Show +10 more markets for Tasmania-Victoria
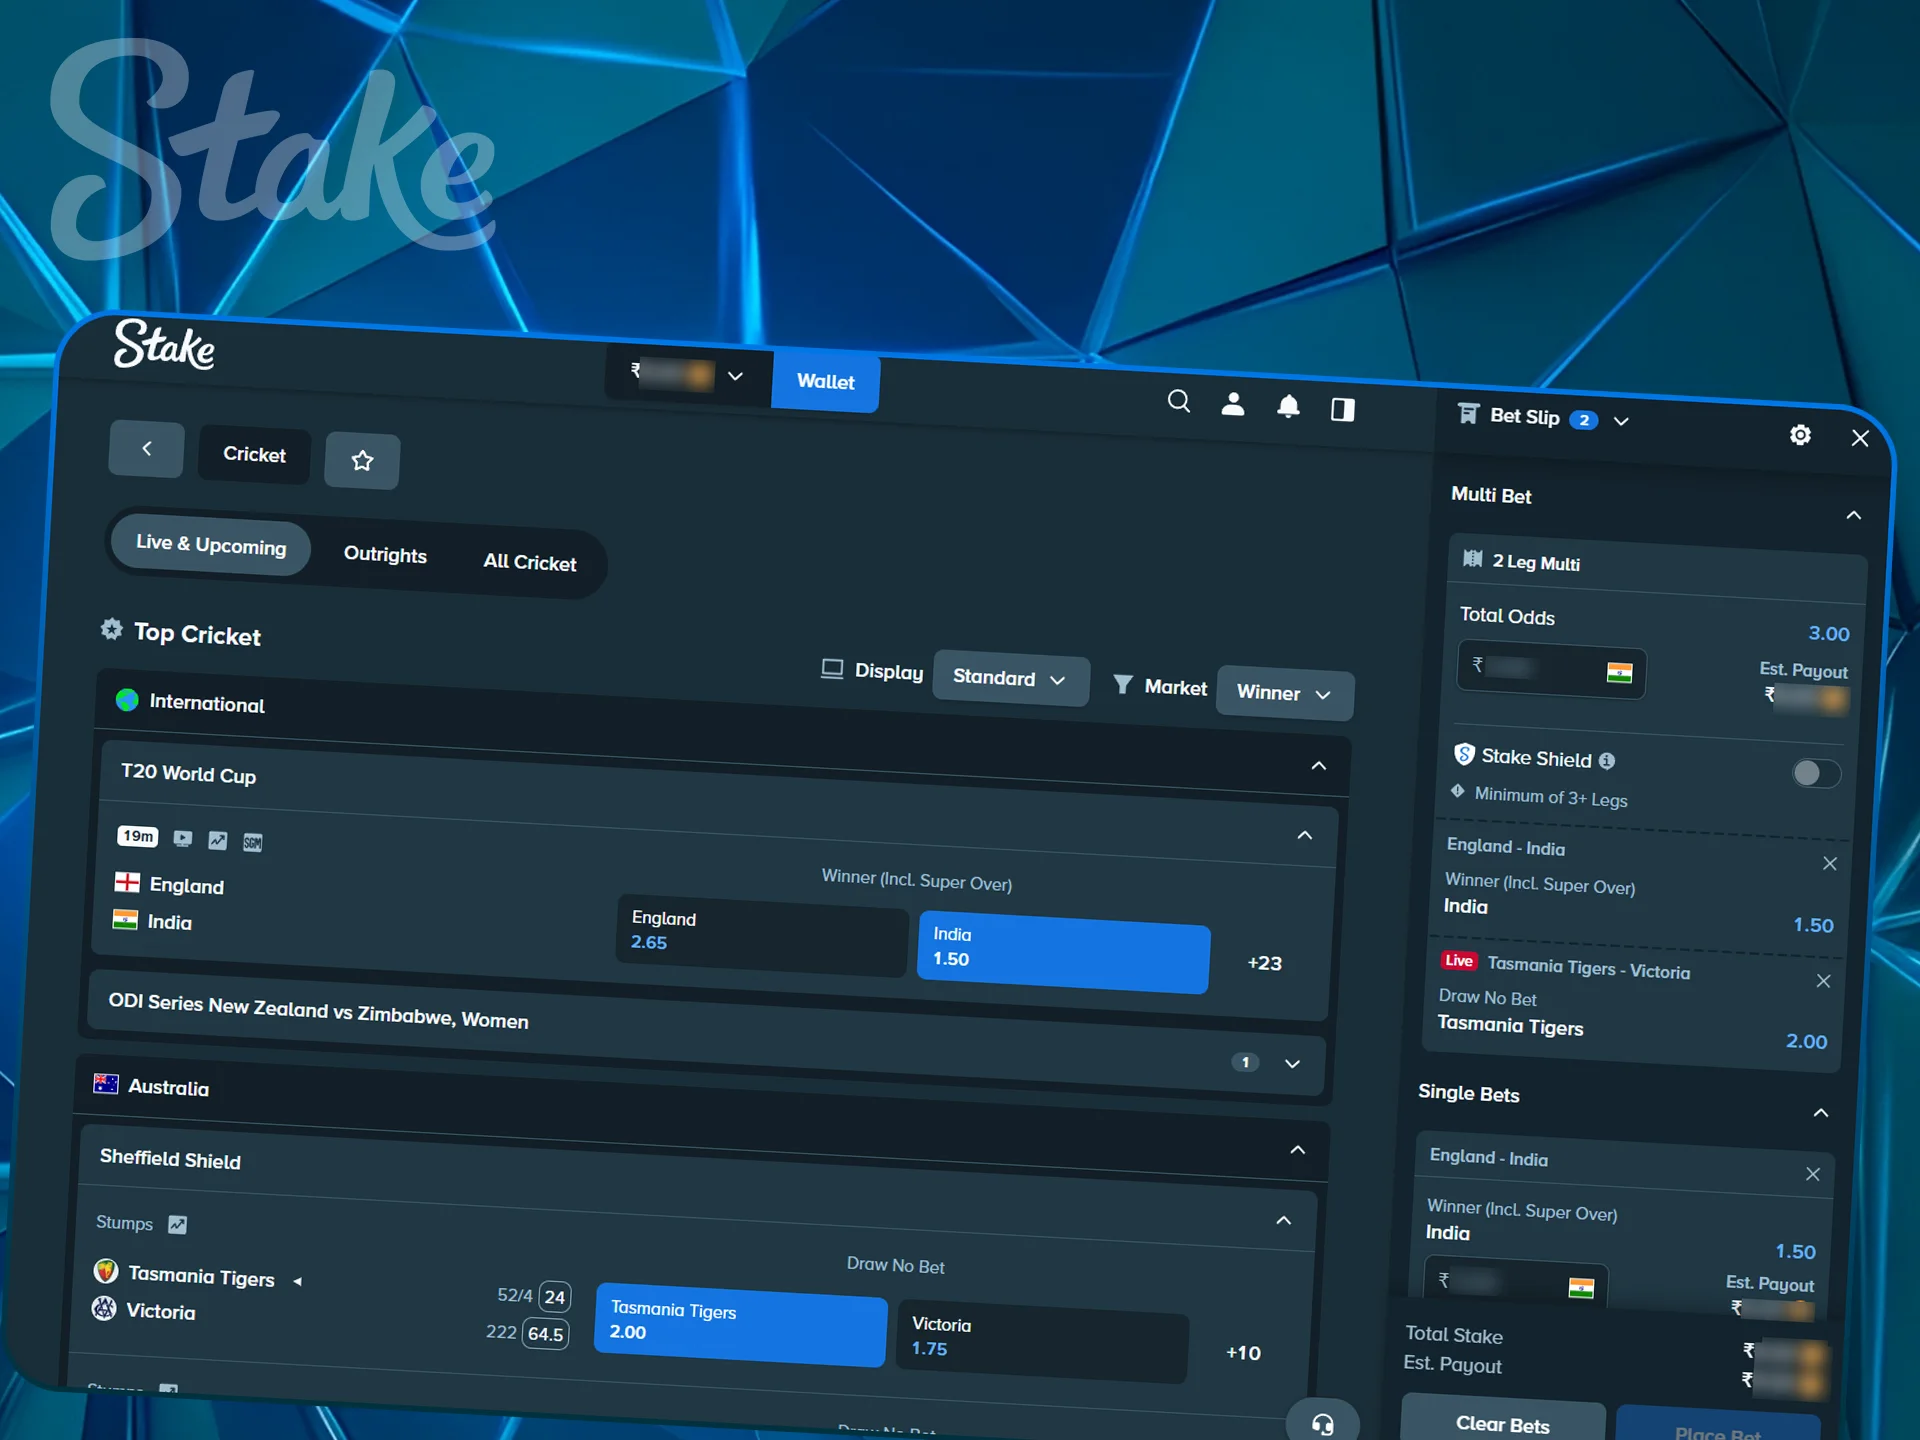The image size is (1920, 1440). pyautogui.click(x=1243, y=1353)
